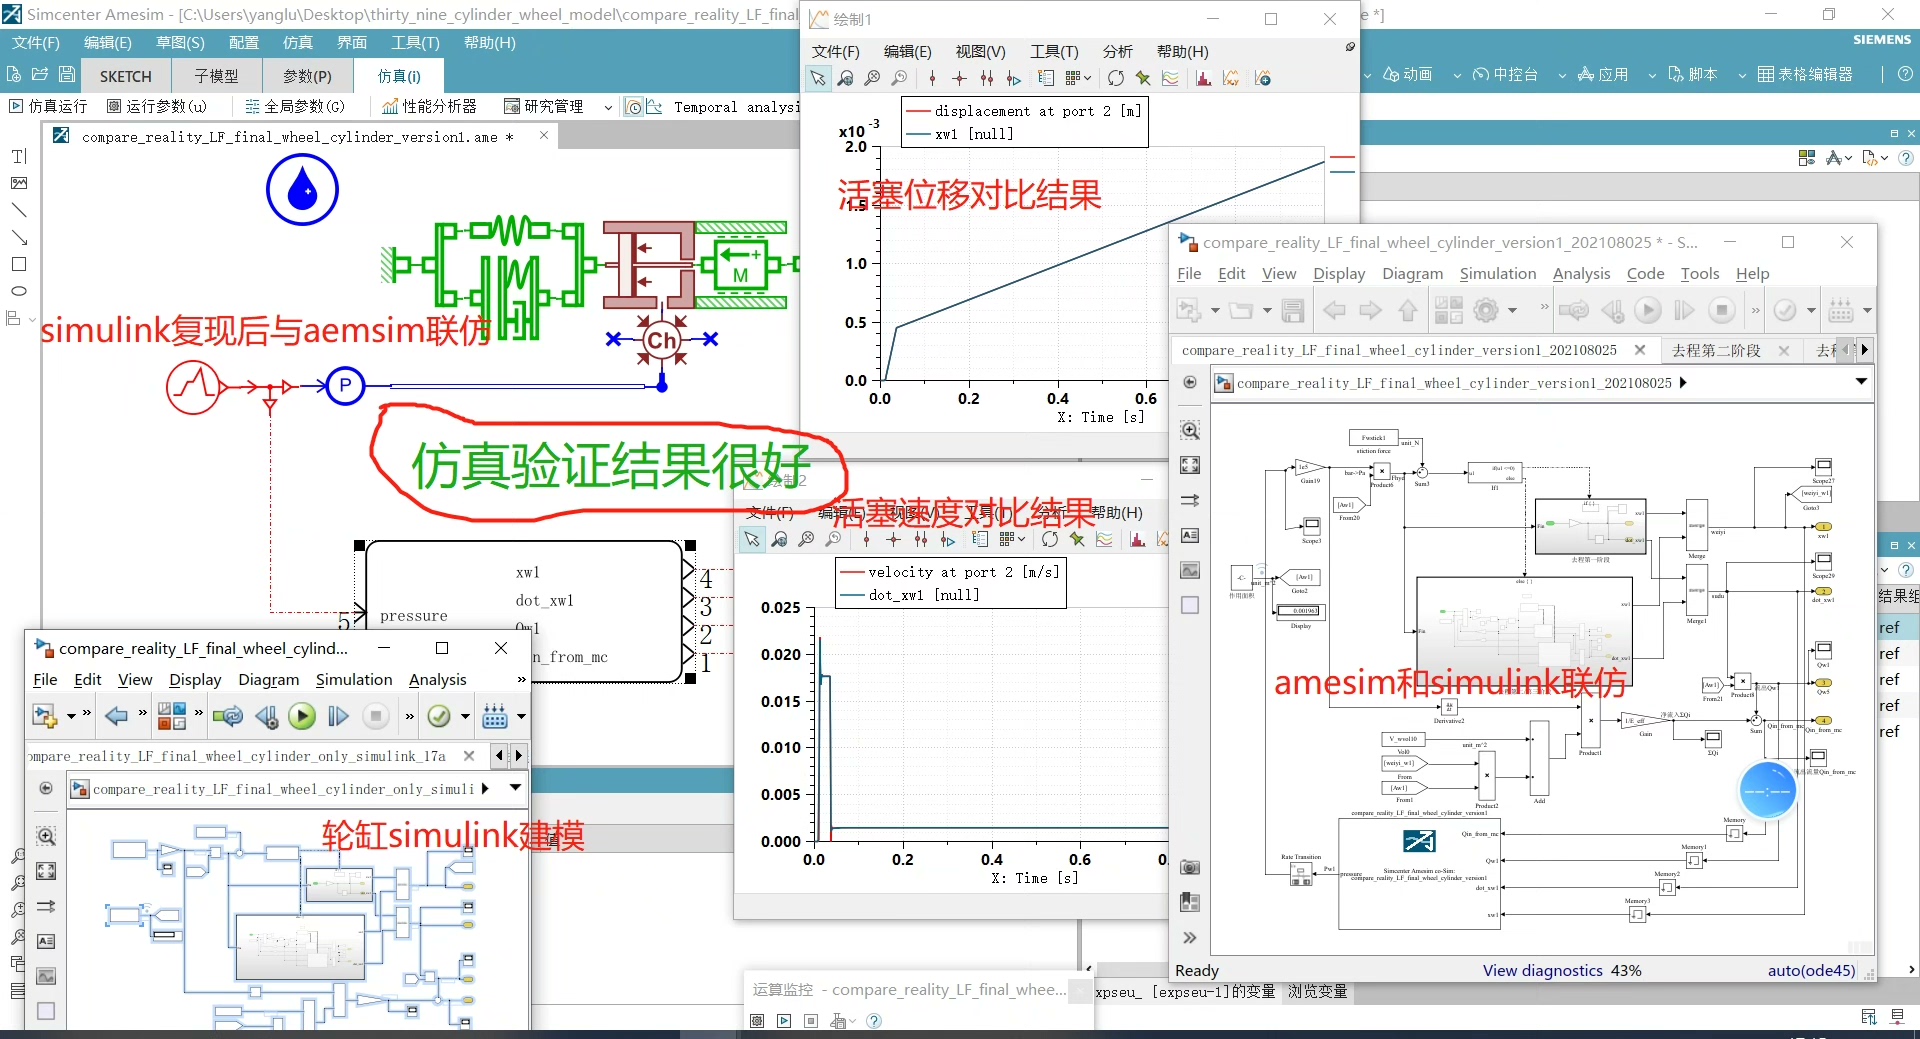
Task: Click the undo zoom icon in plot 1 toolbar
Action: pyautogui.click(x=899, y=78)
